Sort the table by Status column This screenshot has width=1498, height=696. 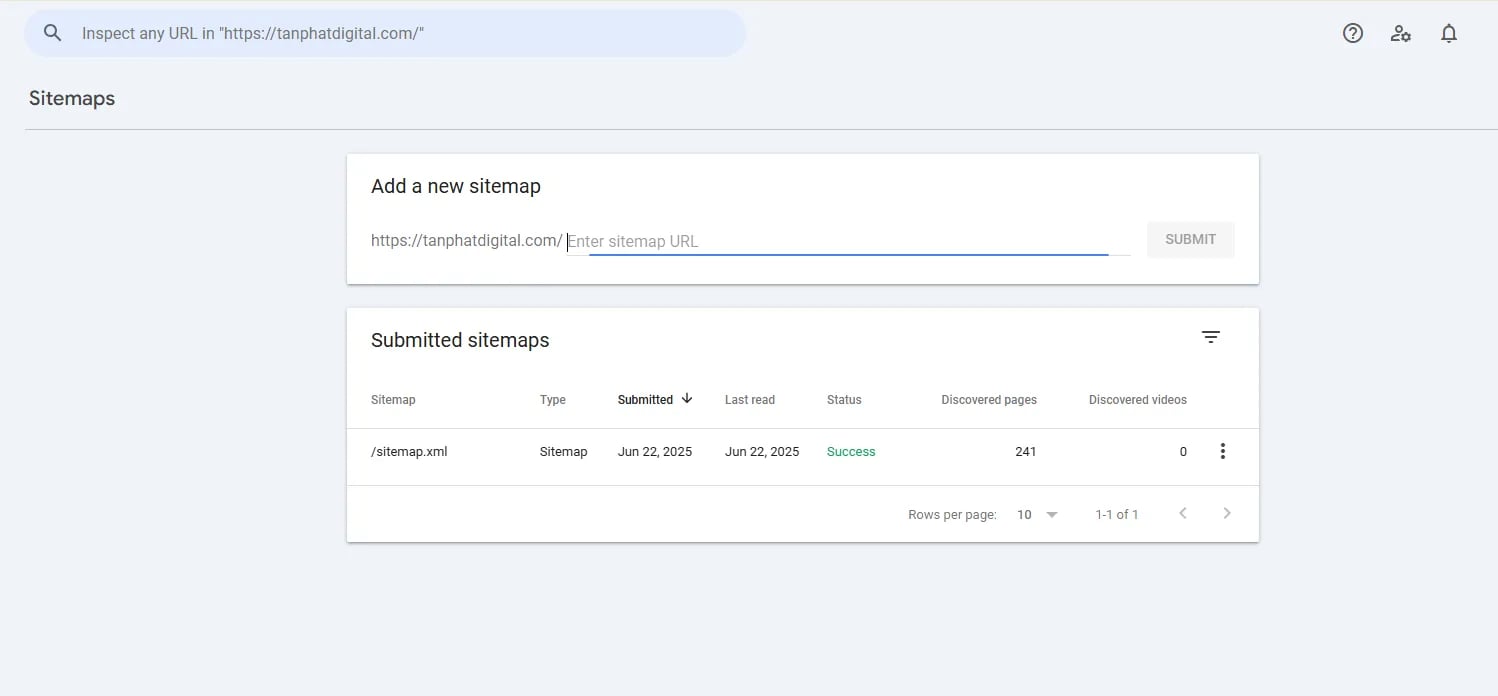point(843,399)
